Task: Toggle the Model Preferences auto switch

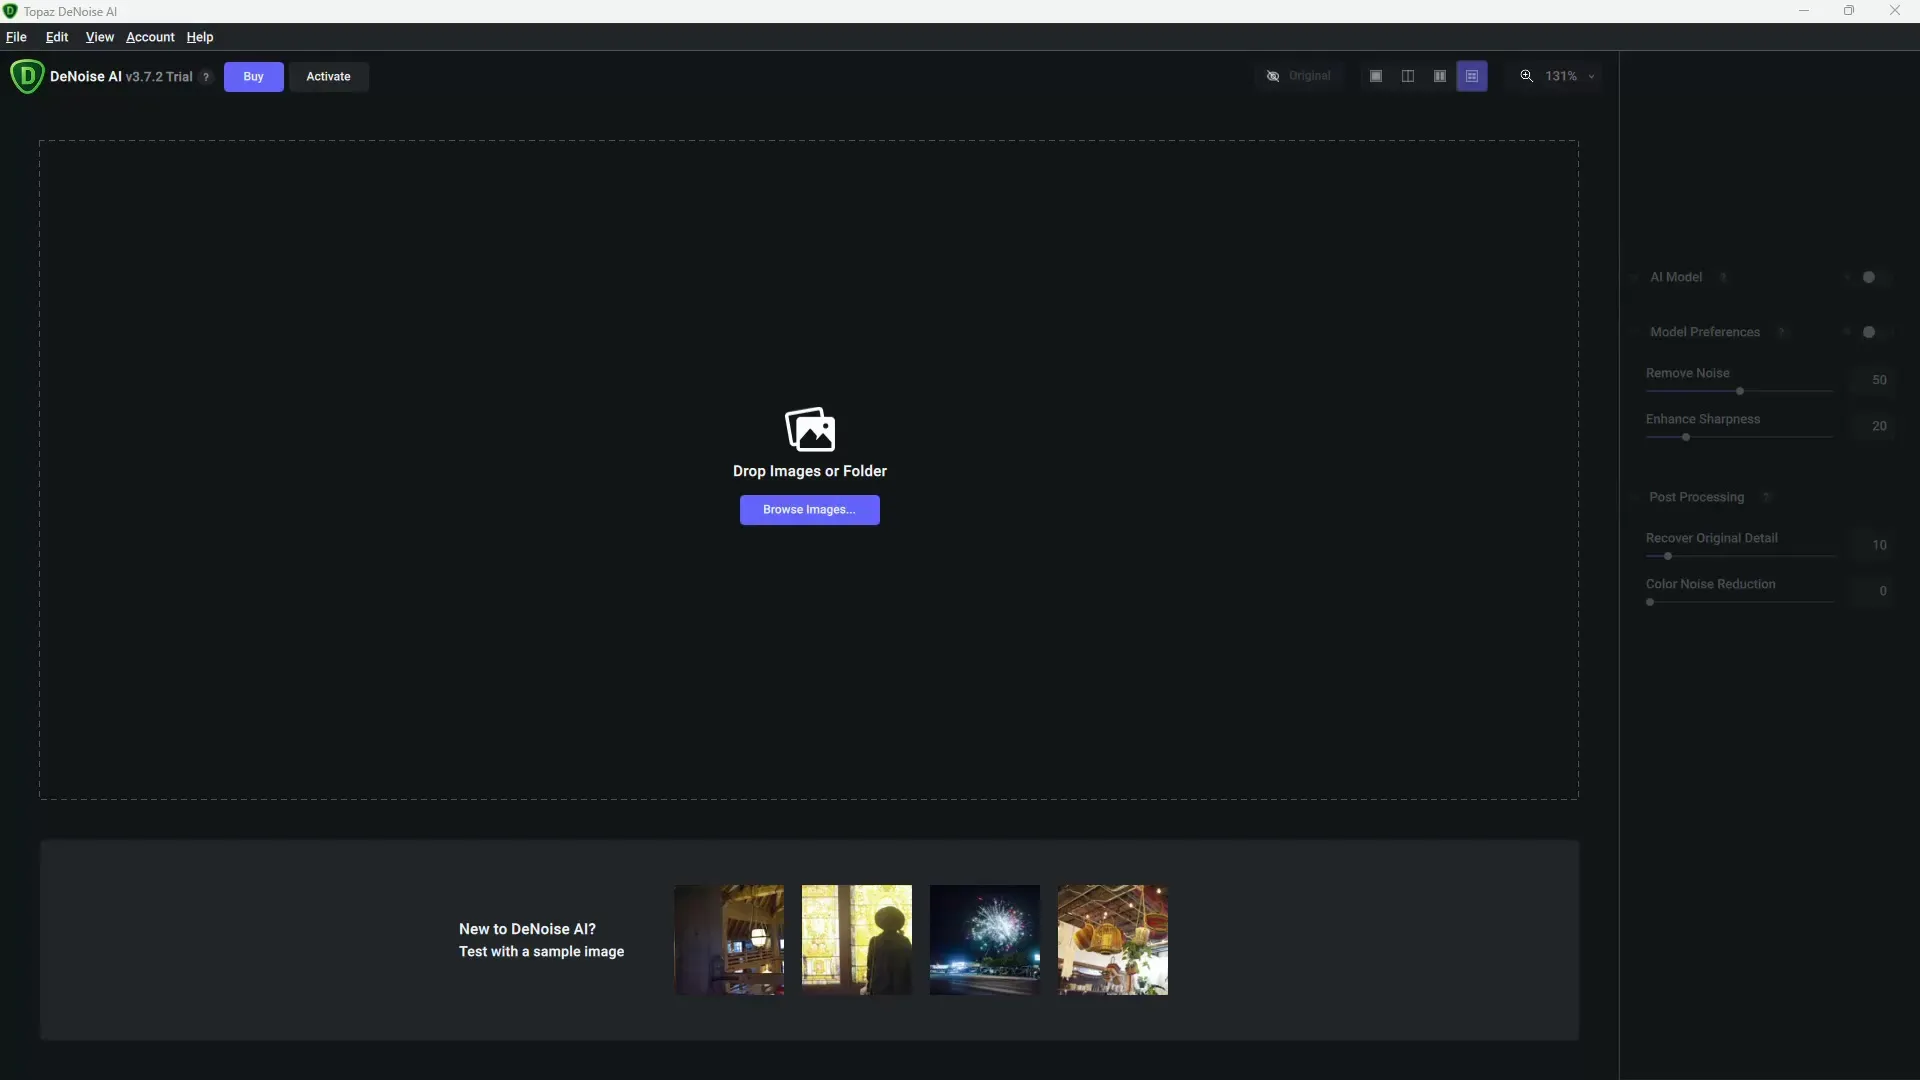Action: tap(1867, 332)
